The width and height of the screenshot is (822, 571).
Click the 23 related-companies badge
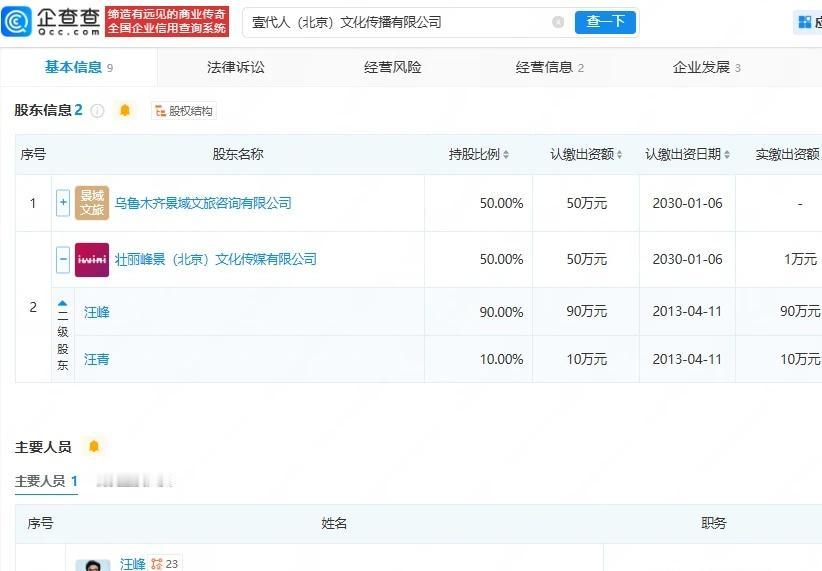[165, 564]
